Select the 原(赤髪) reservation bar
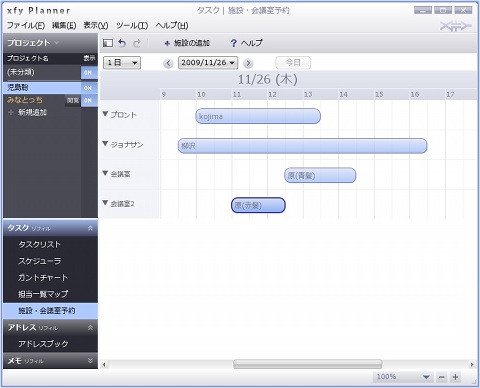 258,205
